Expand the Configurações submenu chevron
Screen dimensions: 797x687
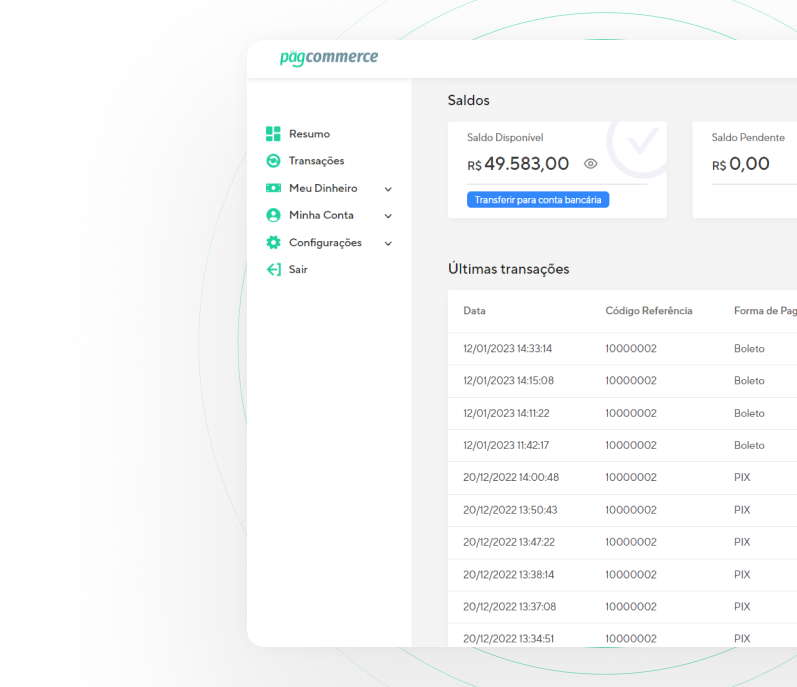click(388, 243)
